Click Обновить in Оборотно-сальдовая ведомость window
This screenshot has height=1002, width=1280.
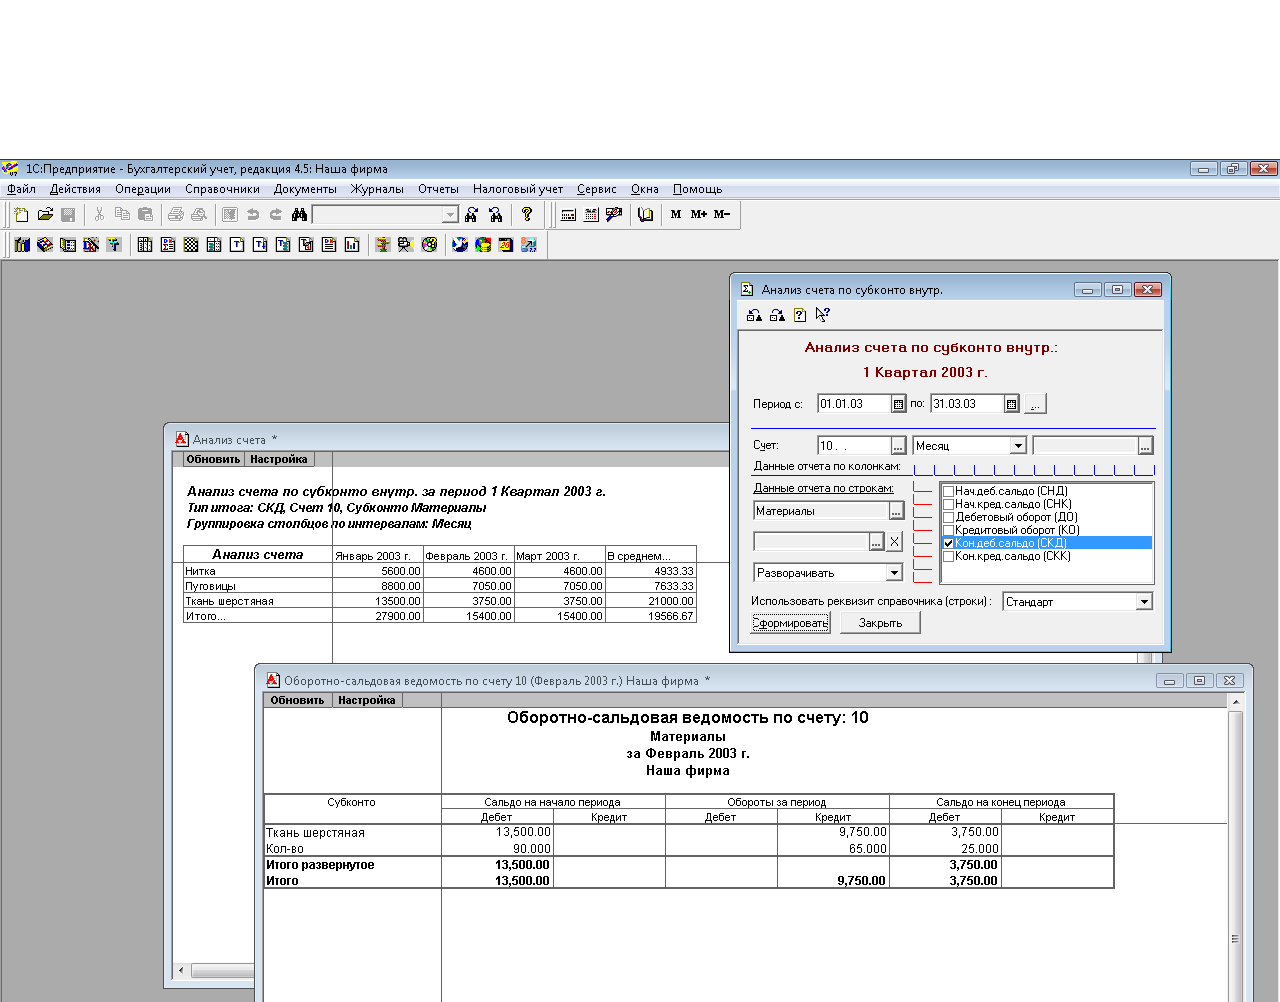click(297, 700)
